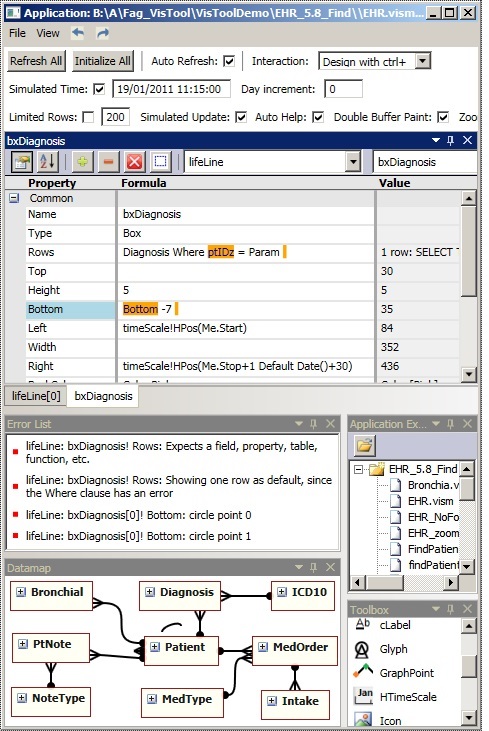Click the orange minus remove icon

pyautogui.click(x=108, y=162)
